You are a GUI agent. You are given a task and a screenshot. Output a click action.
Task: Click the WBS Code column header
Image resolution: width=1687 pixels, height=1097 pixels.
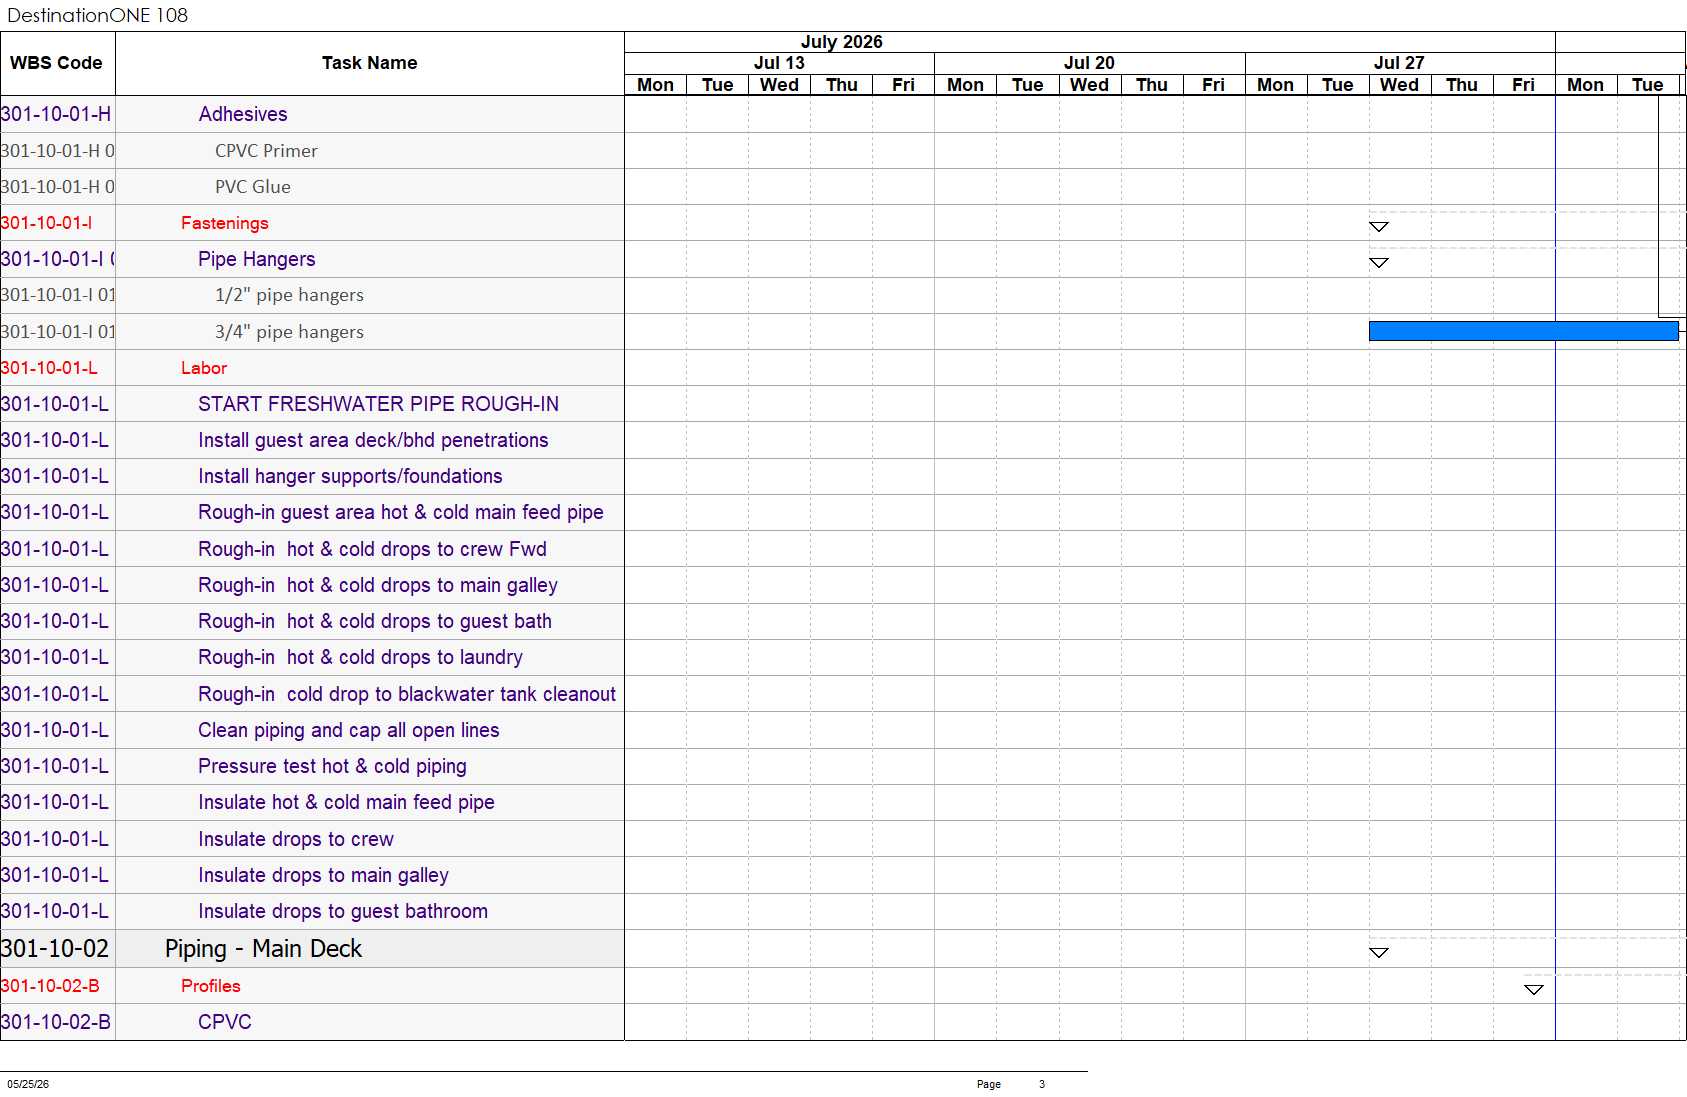(x=57, y=63)
